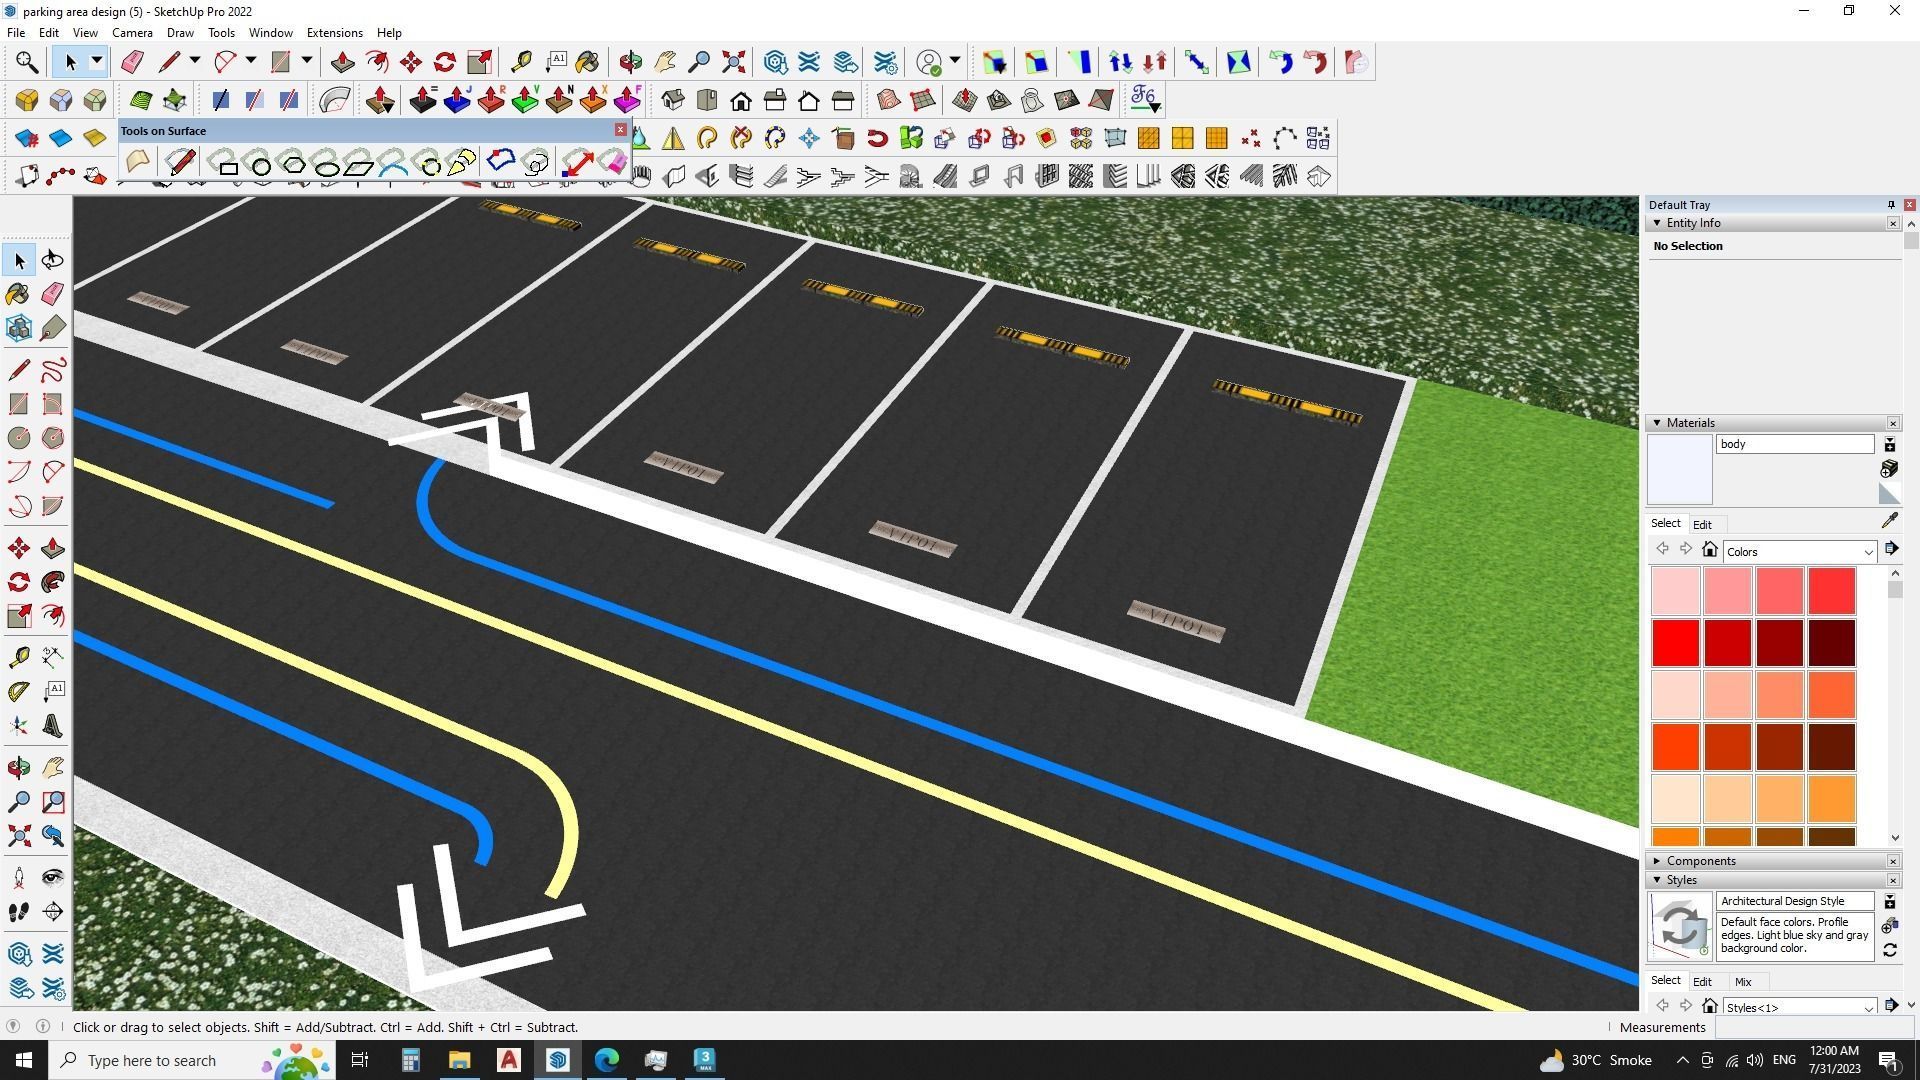Pick the bright red color swatch
The image size is (1920, 1080).
pyautogui.click(x=1676, y=643)
